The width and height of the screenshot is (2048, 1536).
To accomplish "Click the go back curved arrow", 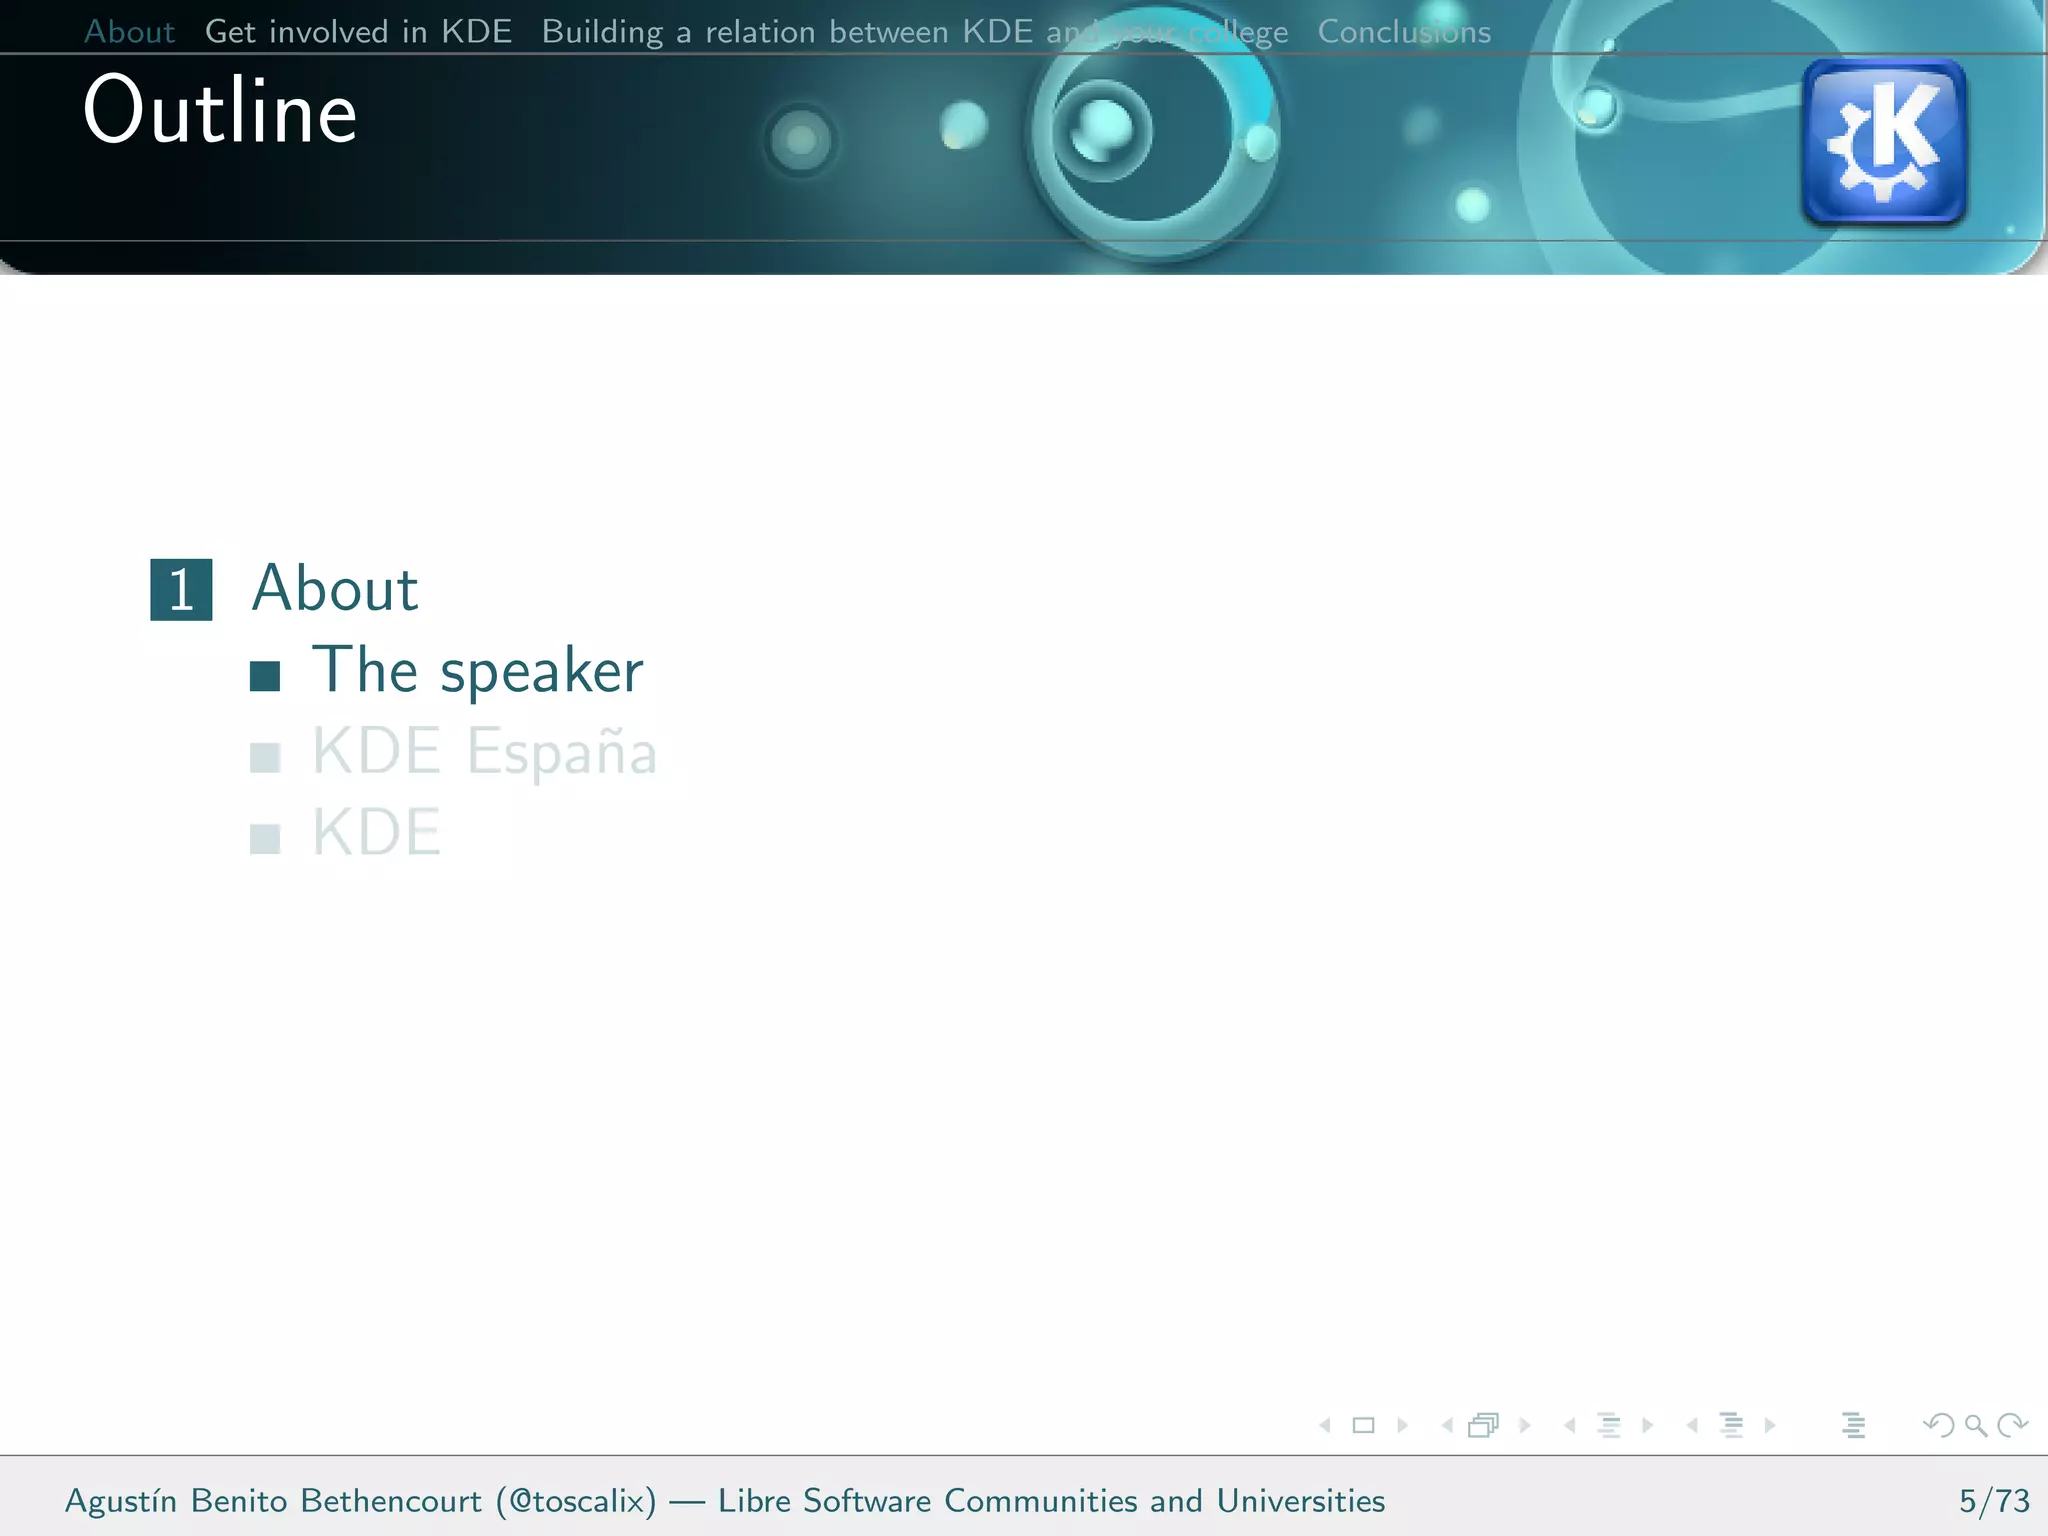I will coord(1938,1425).
